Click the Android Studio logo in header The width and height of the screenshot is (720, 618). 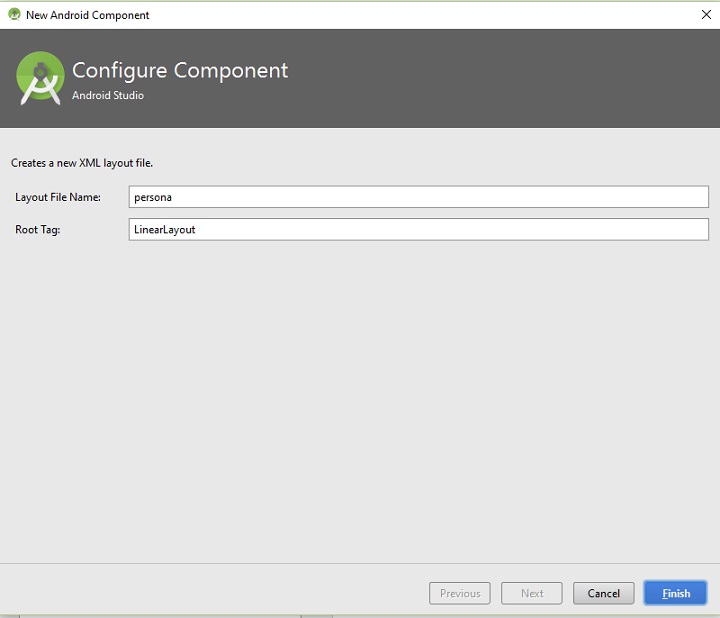click(x=40, y=78)
